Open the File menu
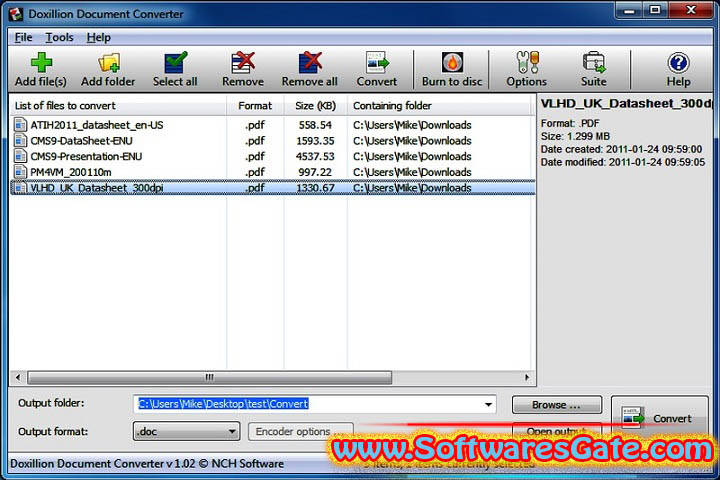 tap(23, 37)
